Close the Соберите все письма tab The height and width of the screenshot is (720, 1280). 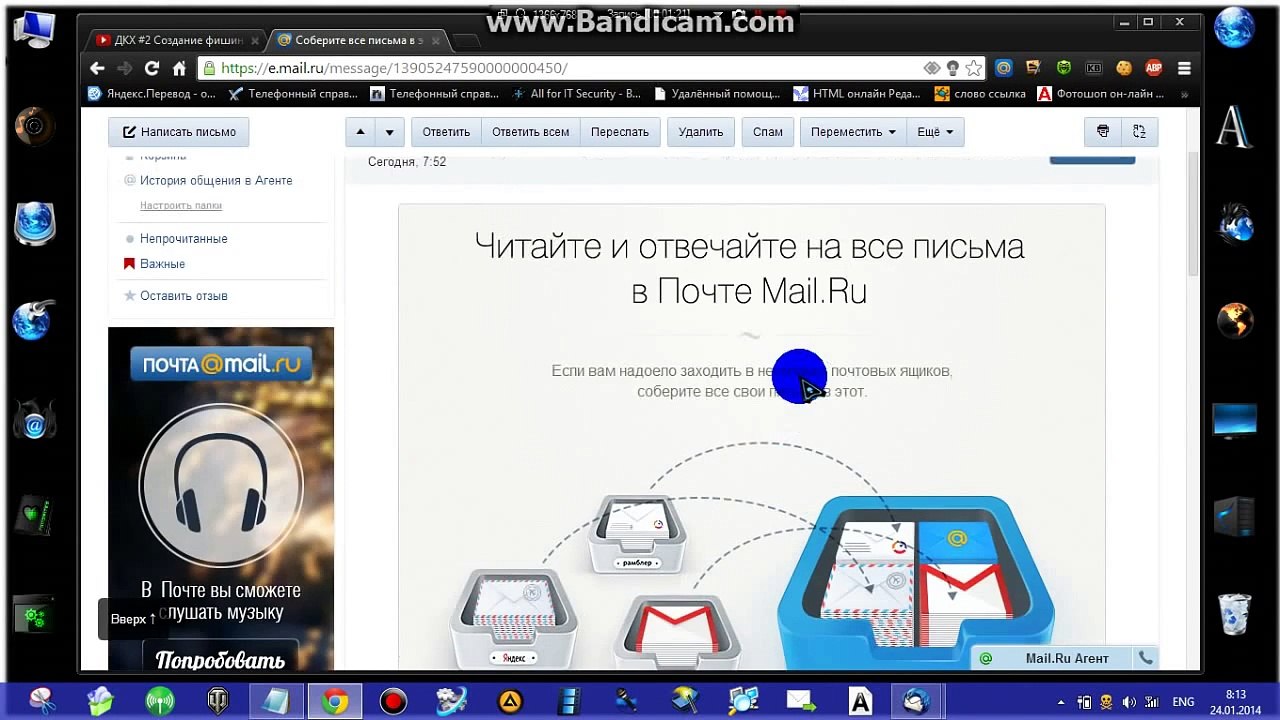coord(436,41)
